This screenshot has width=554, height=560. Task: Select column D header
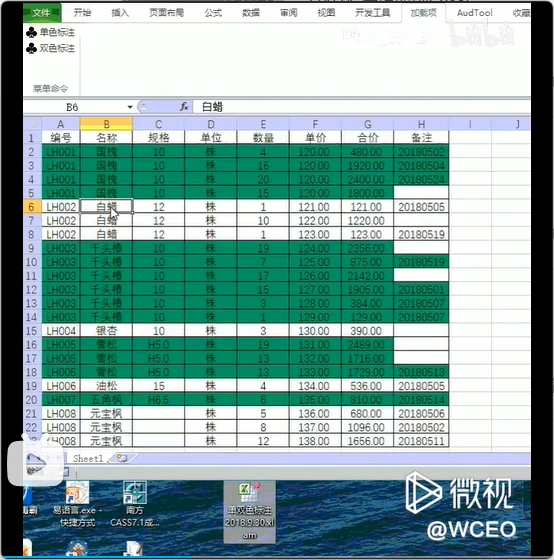click(211, 124)
